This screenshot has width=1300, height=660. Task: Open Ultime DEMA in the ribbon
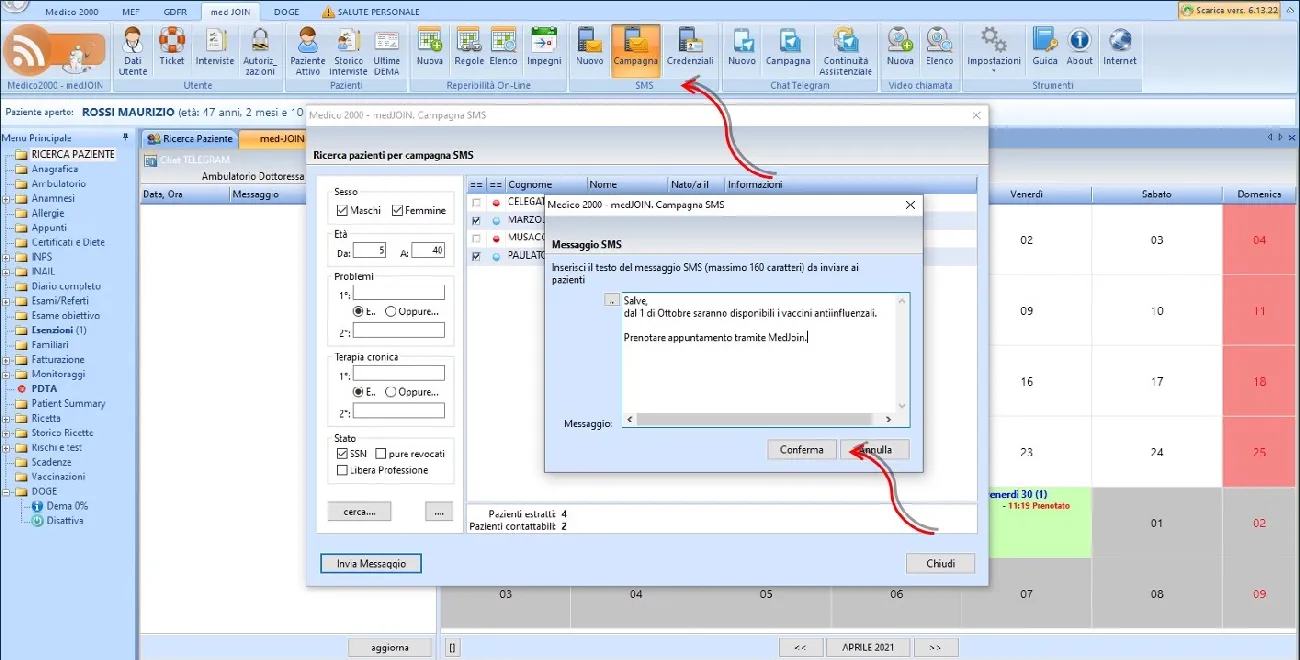[387, 49]
